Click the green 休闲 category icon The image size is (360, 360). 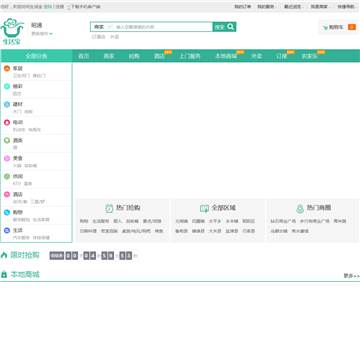pyautogui.click(x=7, y=176)
